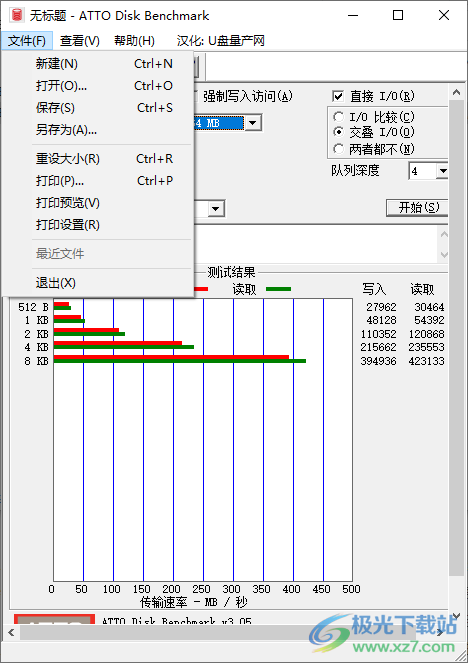This screenshot has height=663, width=468.
Task: Click the description box down arrow
Action: coord(444,255)
